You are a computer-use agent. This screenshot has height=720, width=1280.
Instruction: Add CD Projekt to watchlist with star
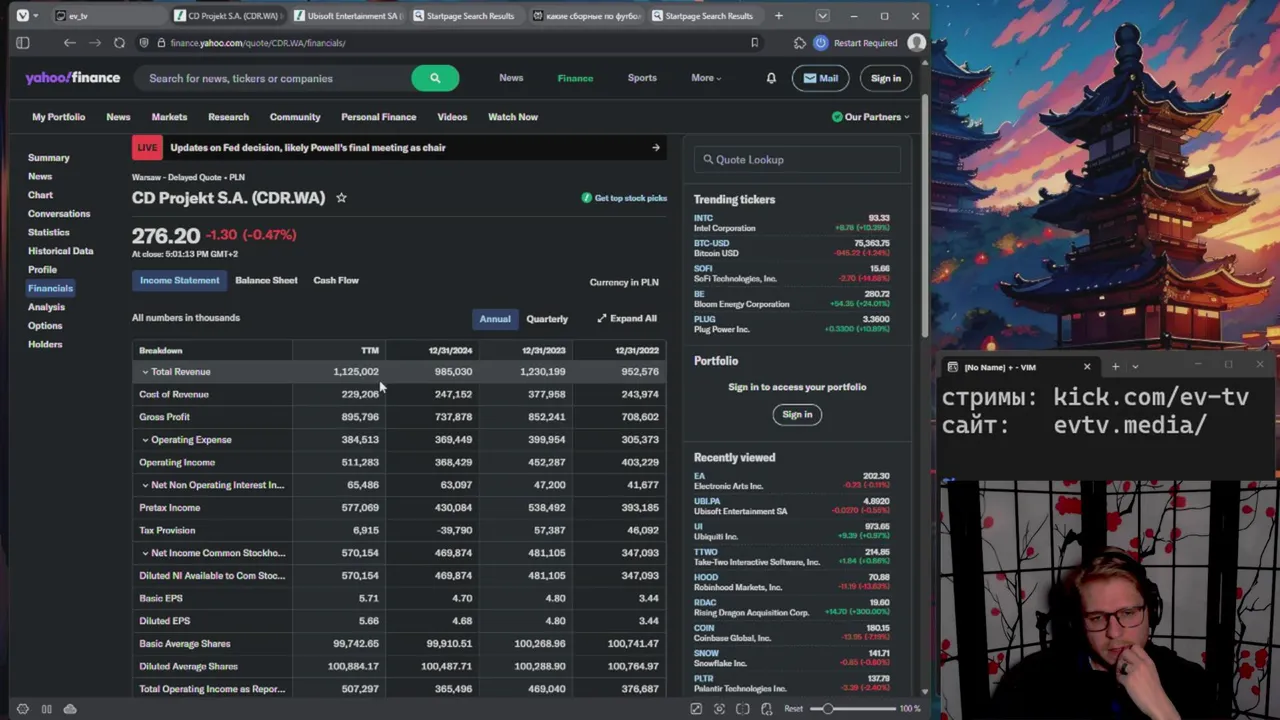click(341, 198)
